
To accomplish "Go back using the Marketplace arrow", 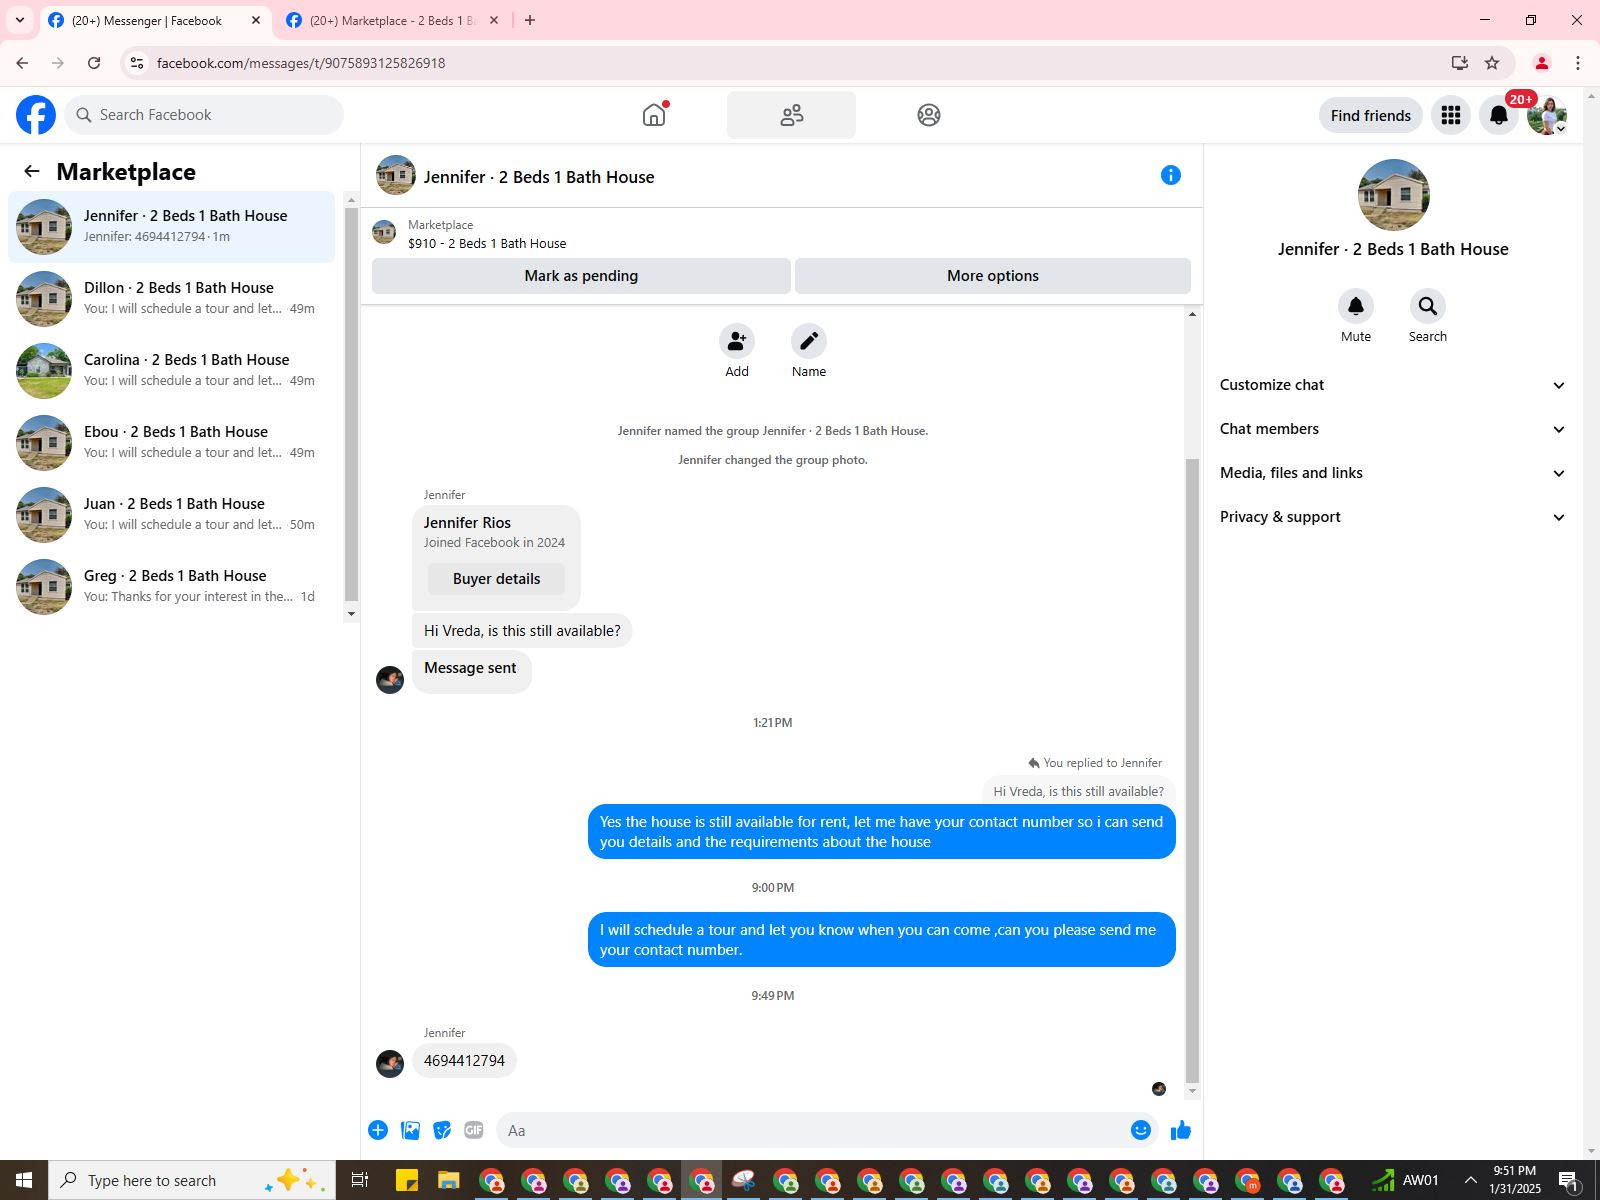I will pyautogui.click(x=32, y=172).
